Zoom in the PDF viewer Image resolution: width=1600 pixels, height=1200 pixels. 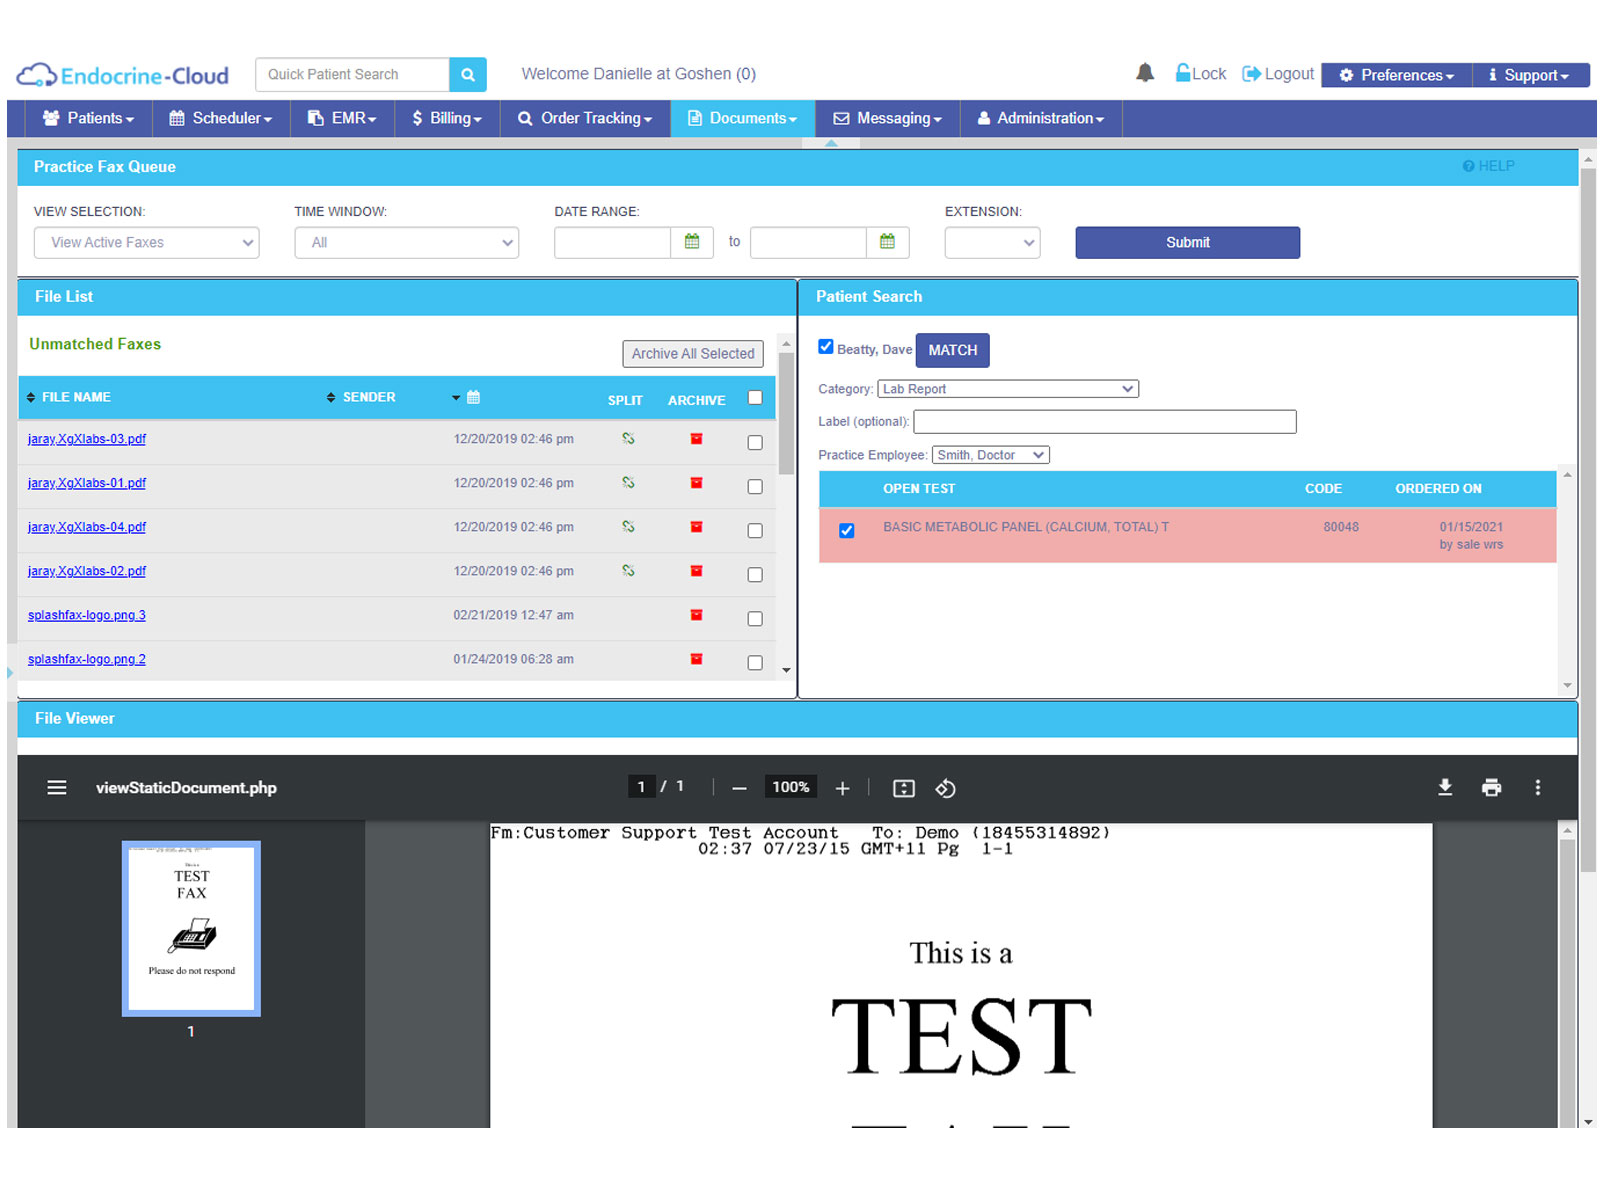843,788
